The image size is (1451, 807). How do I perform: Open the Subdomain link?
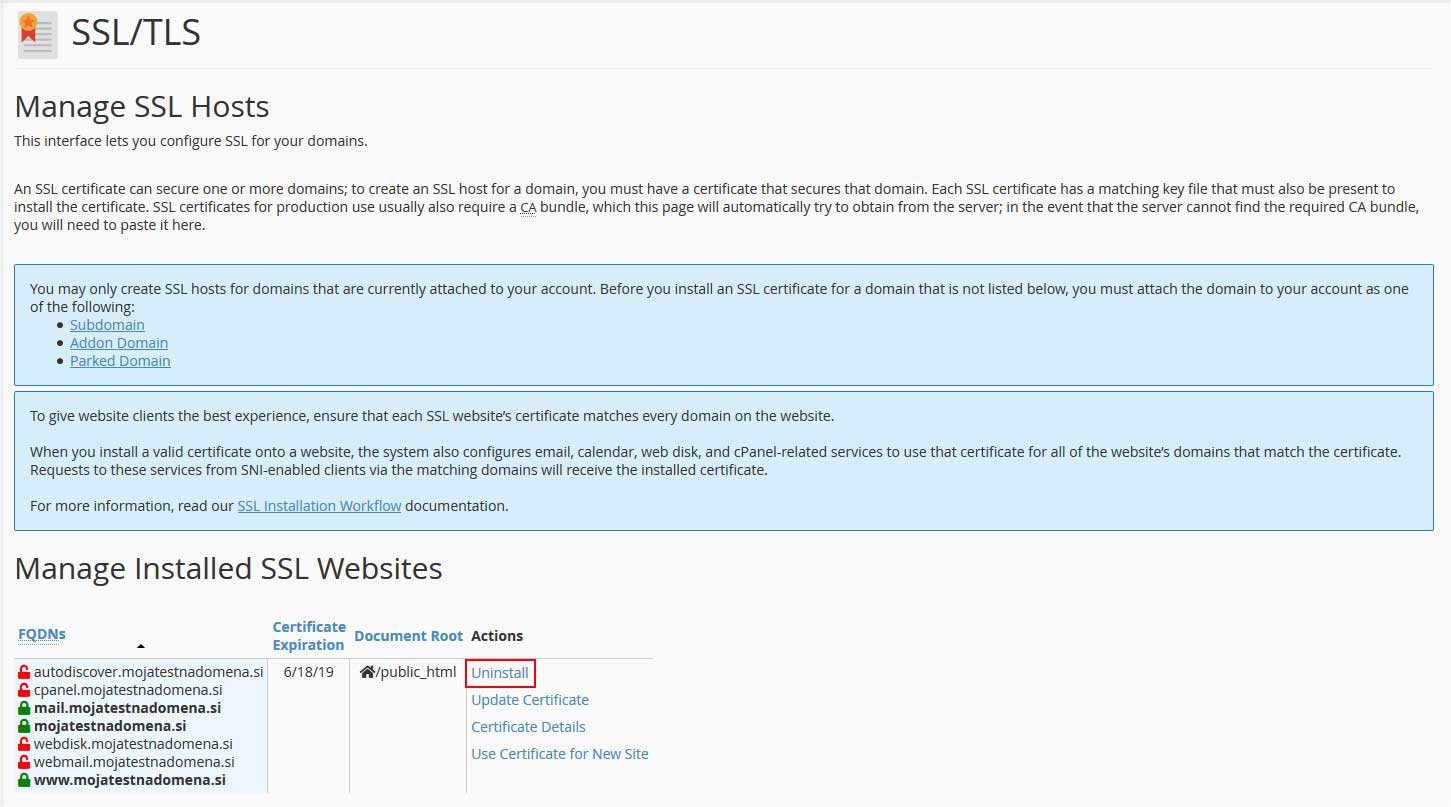click(x=107, y=325)
